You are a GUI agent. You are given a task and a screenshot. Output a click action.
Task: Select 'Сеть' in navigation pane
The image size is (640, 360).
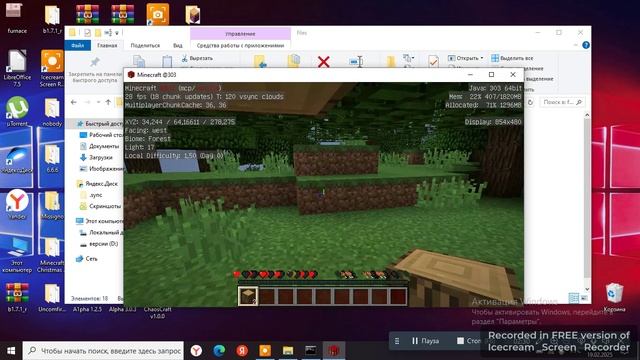click(x=87, y=258)
